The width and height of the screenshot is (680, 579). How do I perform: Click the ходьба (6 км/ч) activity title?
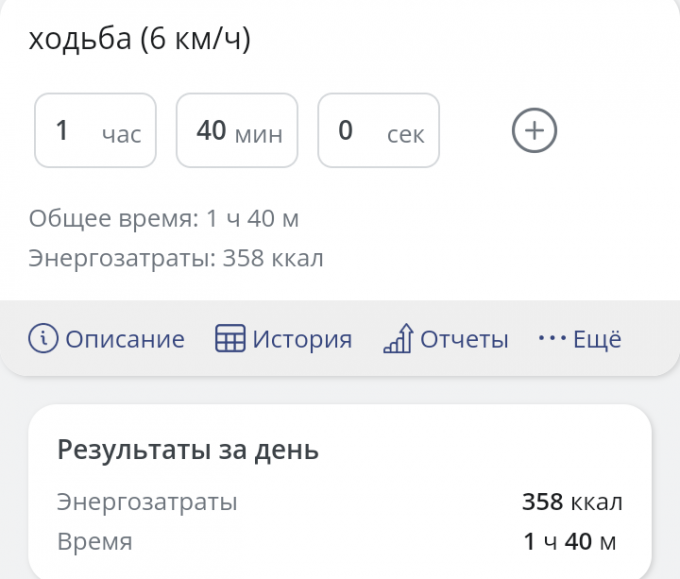click(139, 39)
